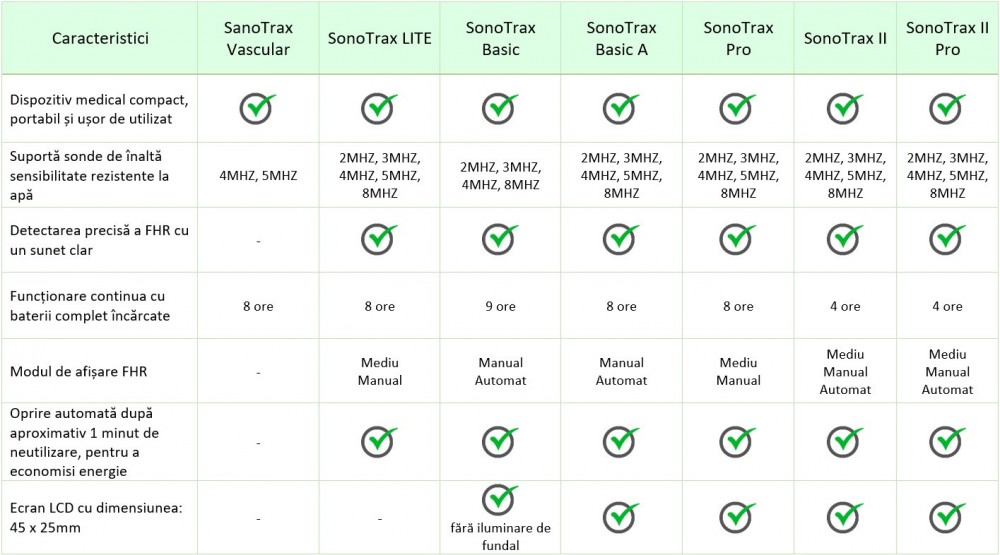Screen dimensions: 1000x555
Task: Select the Caracteristici header cell
Action: 100,38
